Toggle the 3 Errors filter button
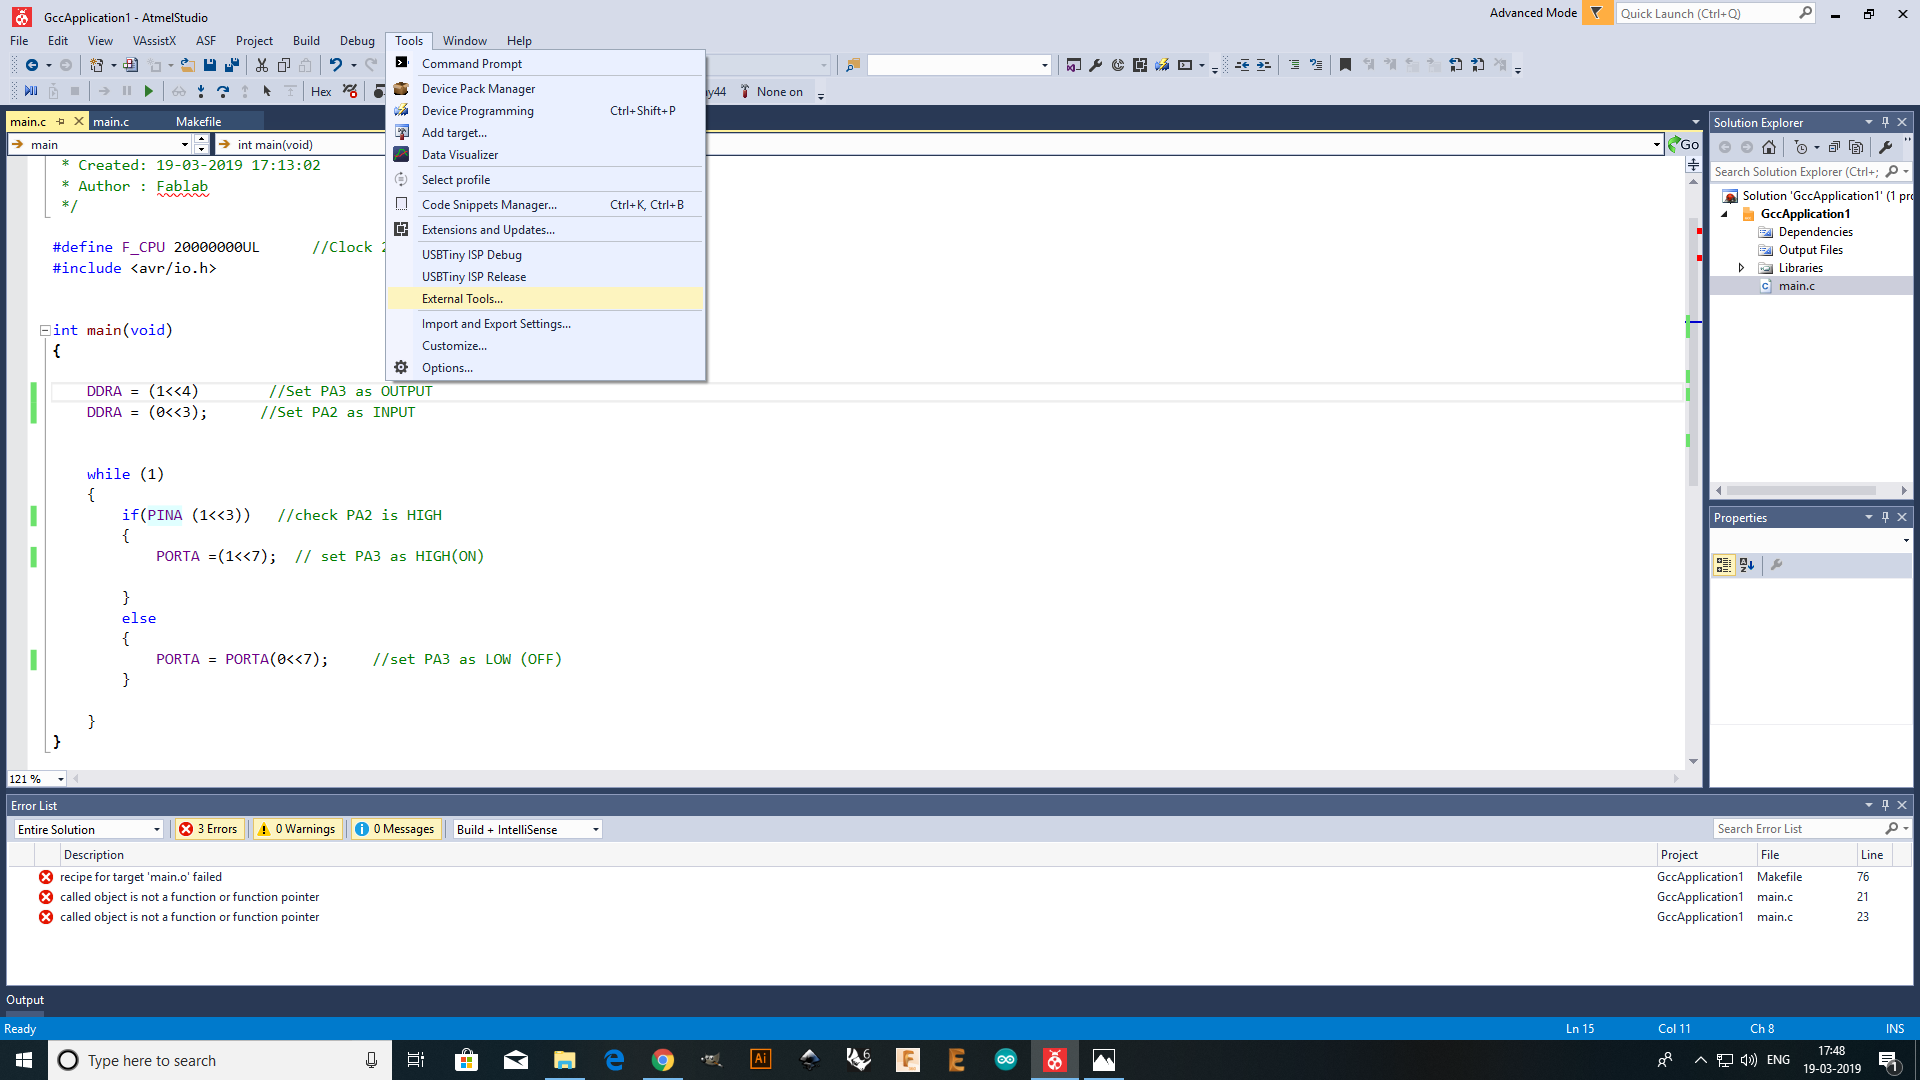 click(x=210, y=829)
